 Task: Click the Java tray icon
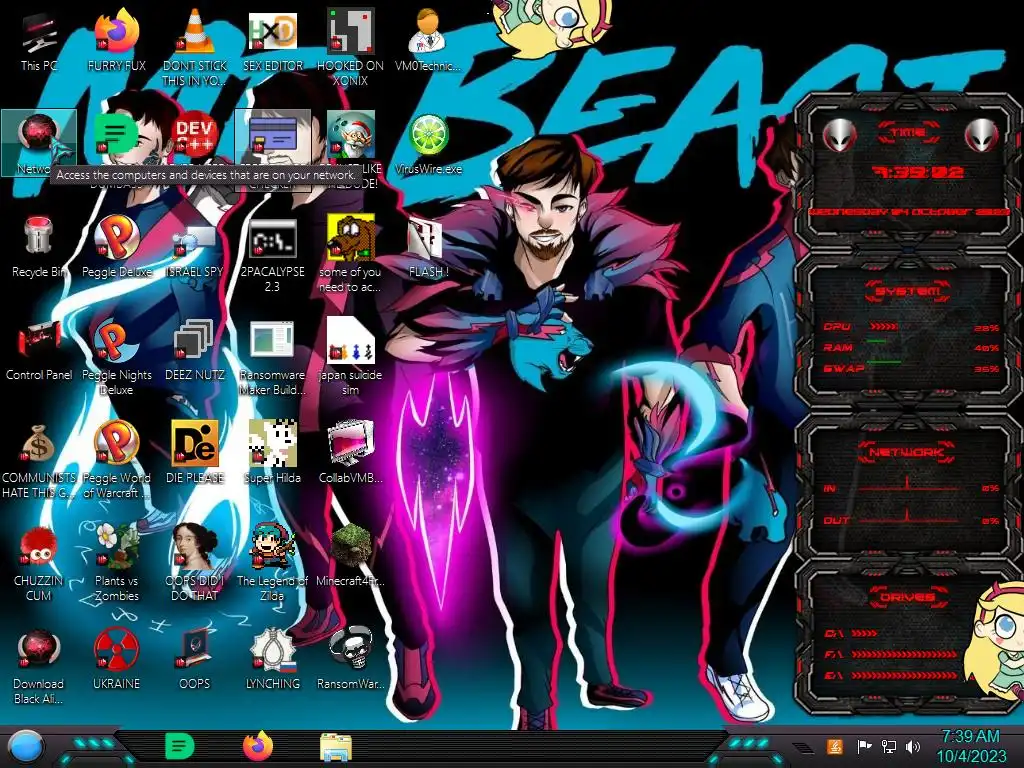(834, 746)
